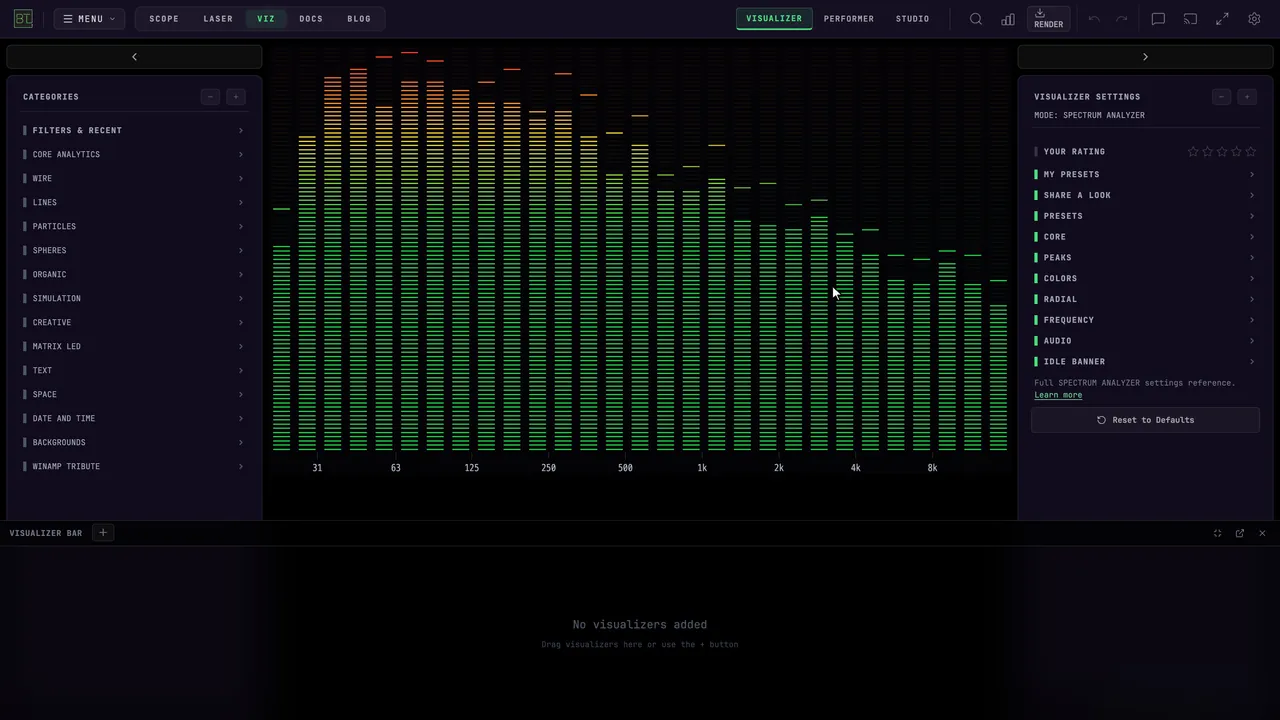The height and width of the screenshot is (720, 1280).
Task: Open the Blog tab
Action: coord(359,19)
